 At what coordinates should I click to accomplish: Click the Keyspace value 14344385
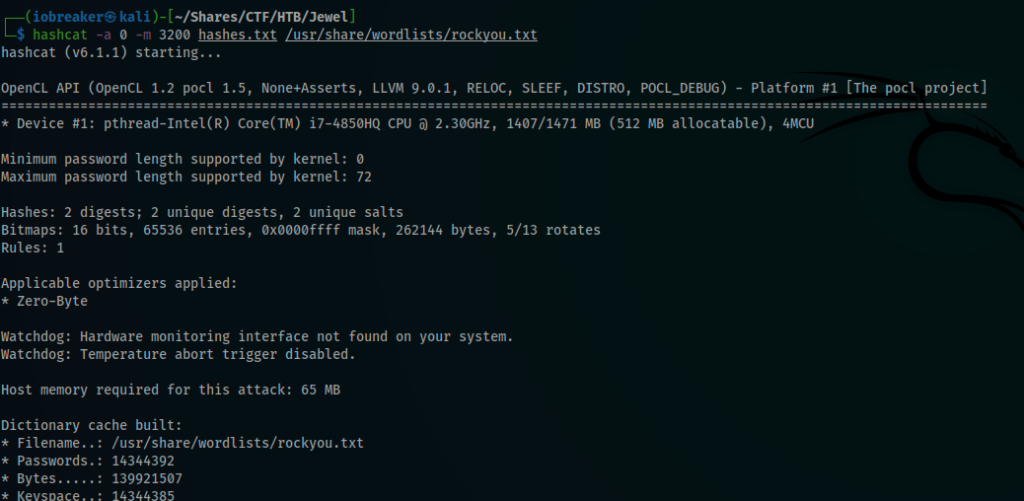(x=143, y=496)
